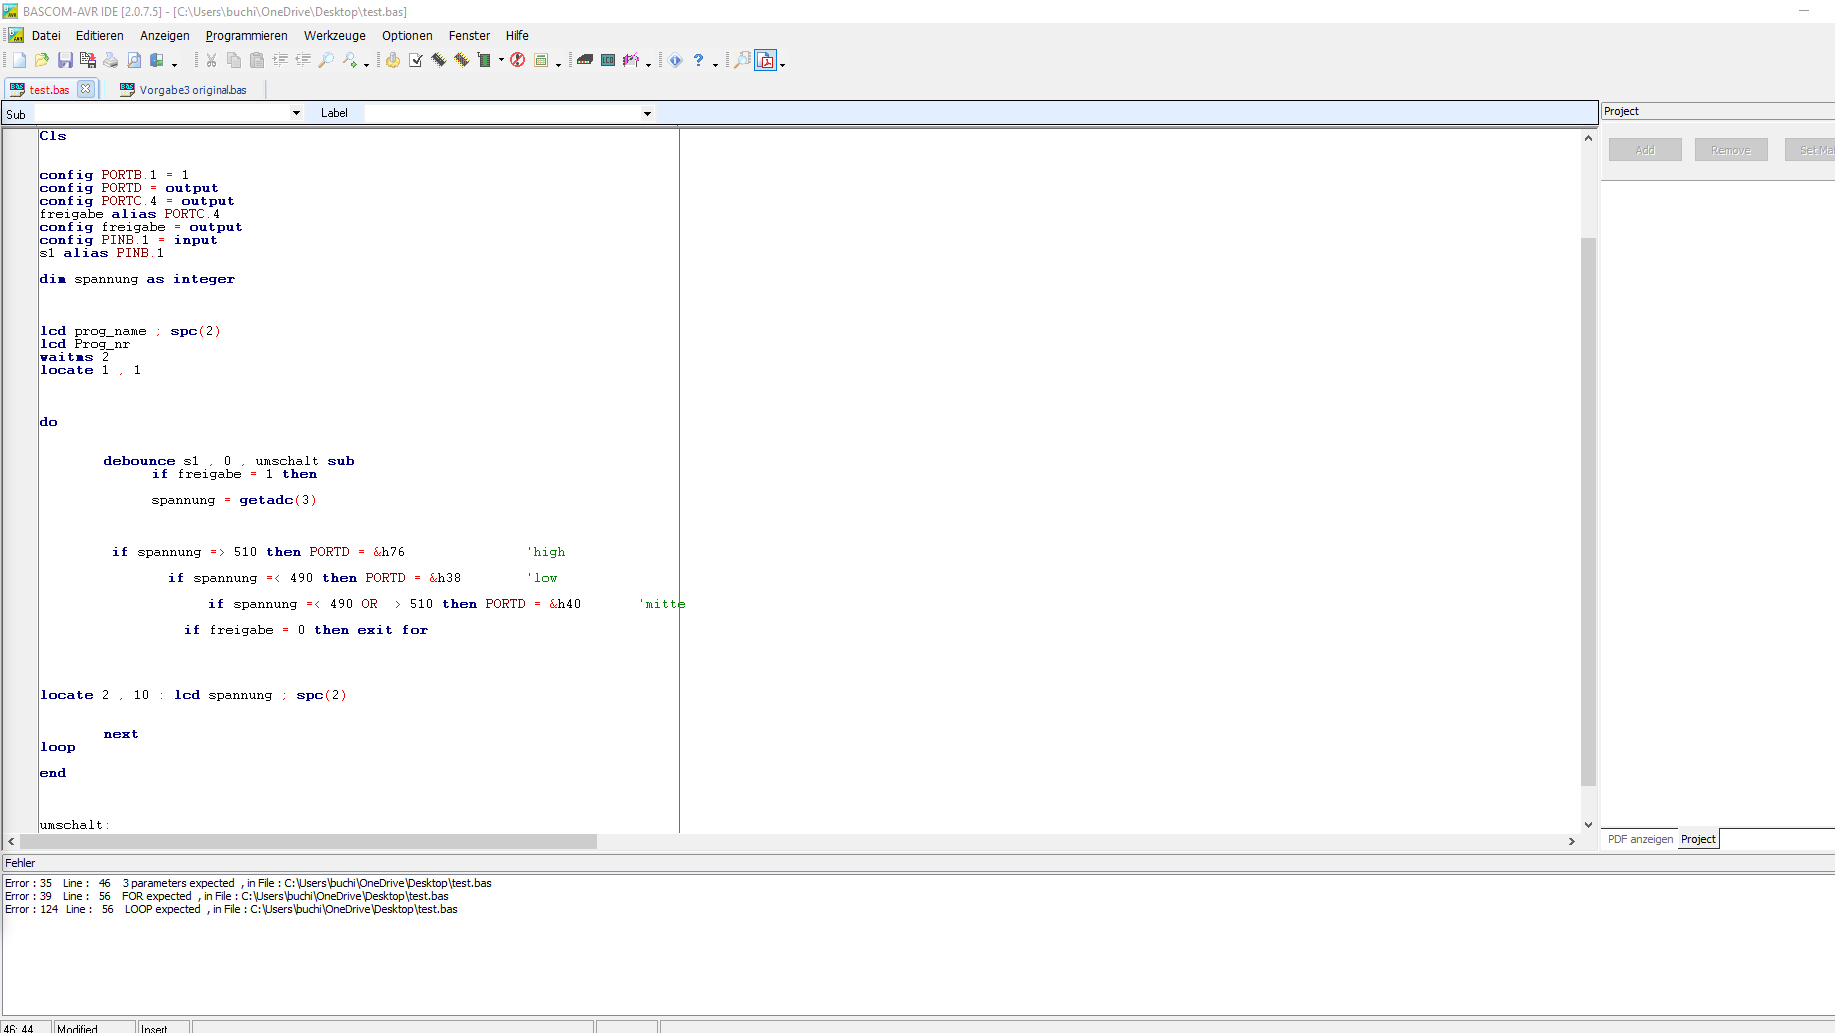Open dropdown arrow beside program chip icon
Image resolution: width=1835 pixels, height=1033 pixels.
pyautogui.click(x=501, y=61)
